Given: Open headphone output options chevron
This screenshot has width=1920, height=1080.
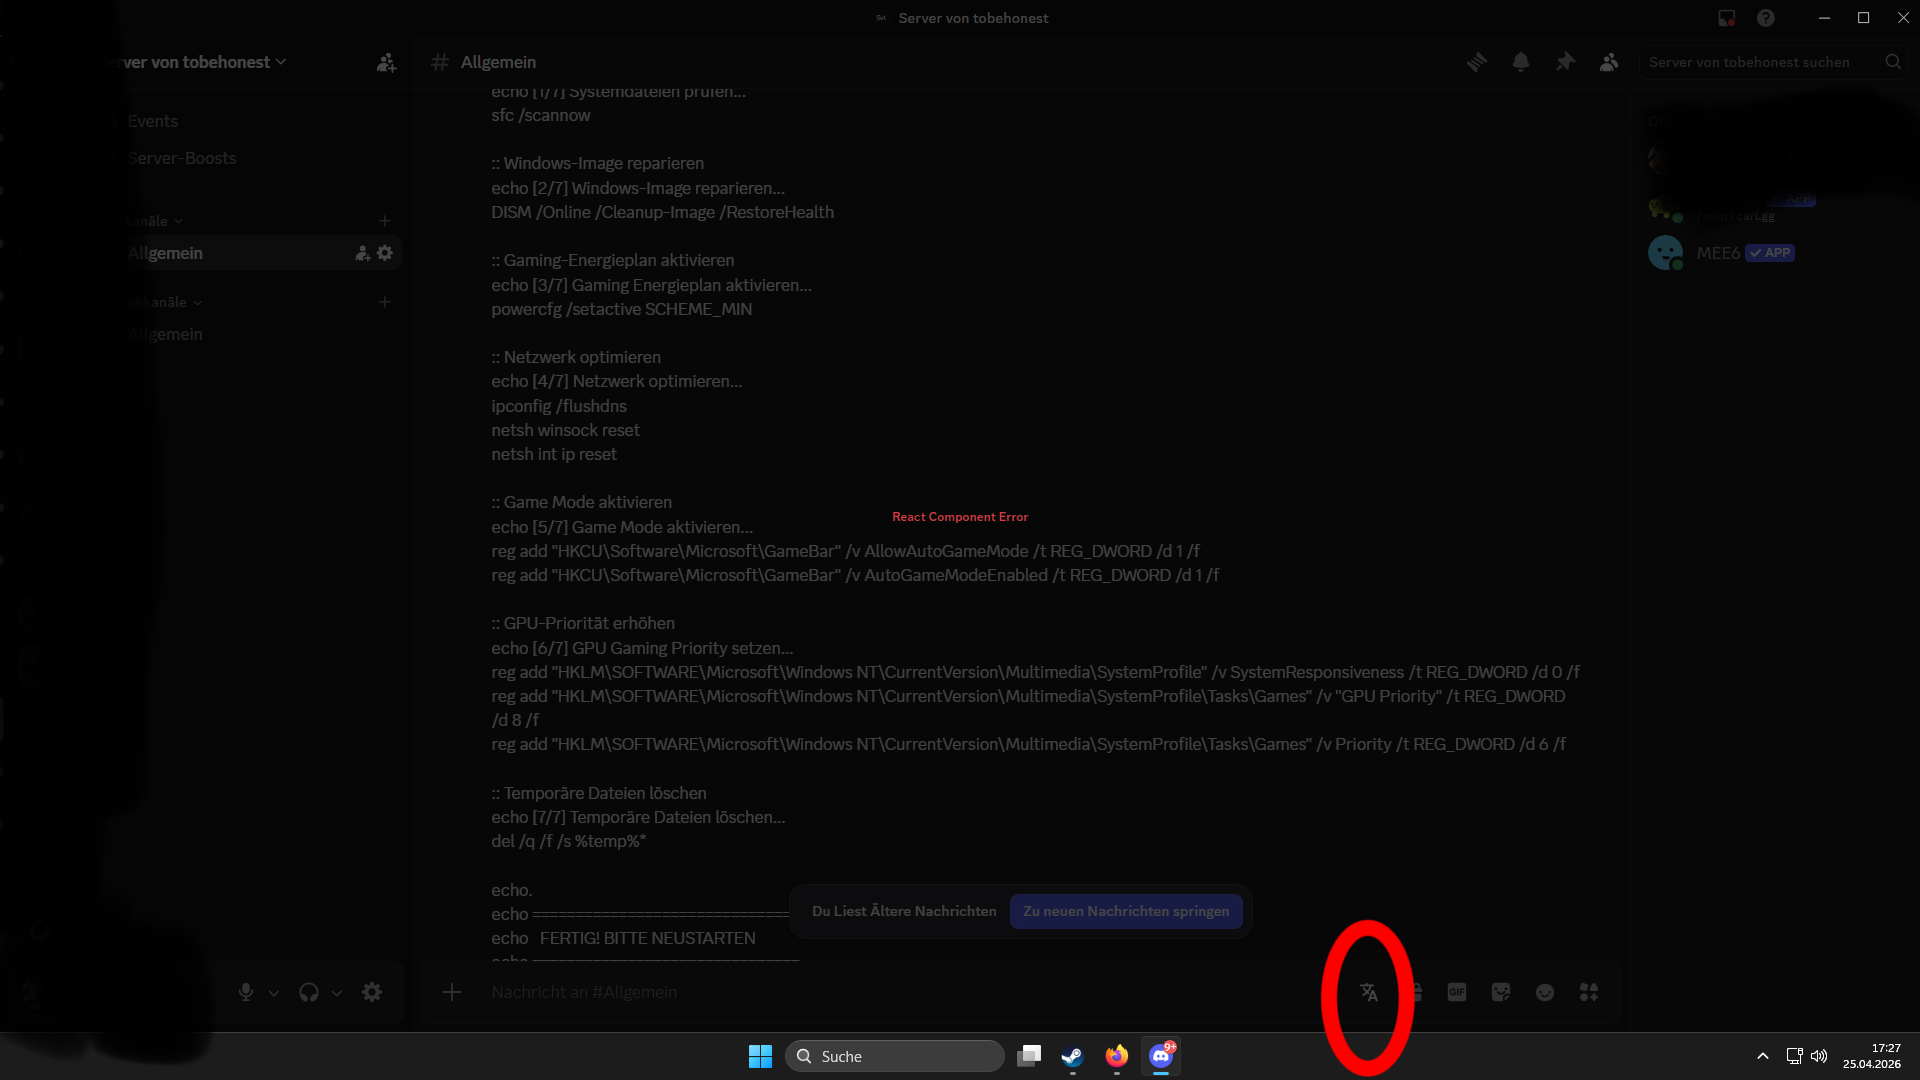Looking at the screenshot, I should (337, 993).
